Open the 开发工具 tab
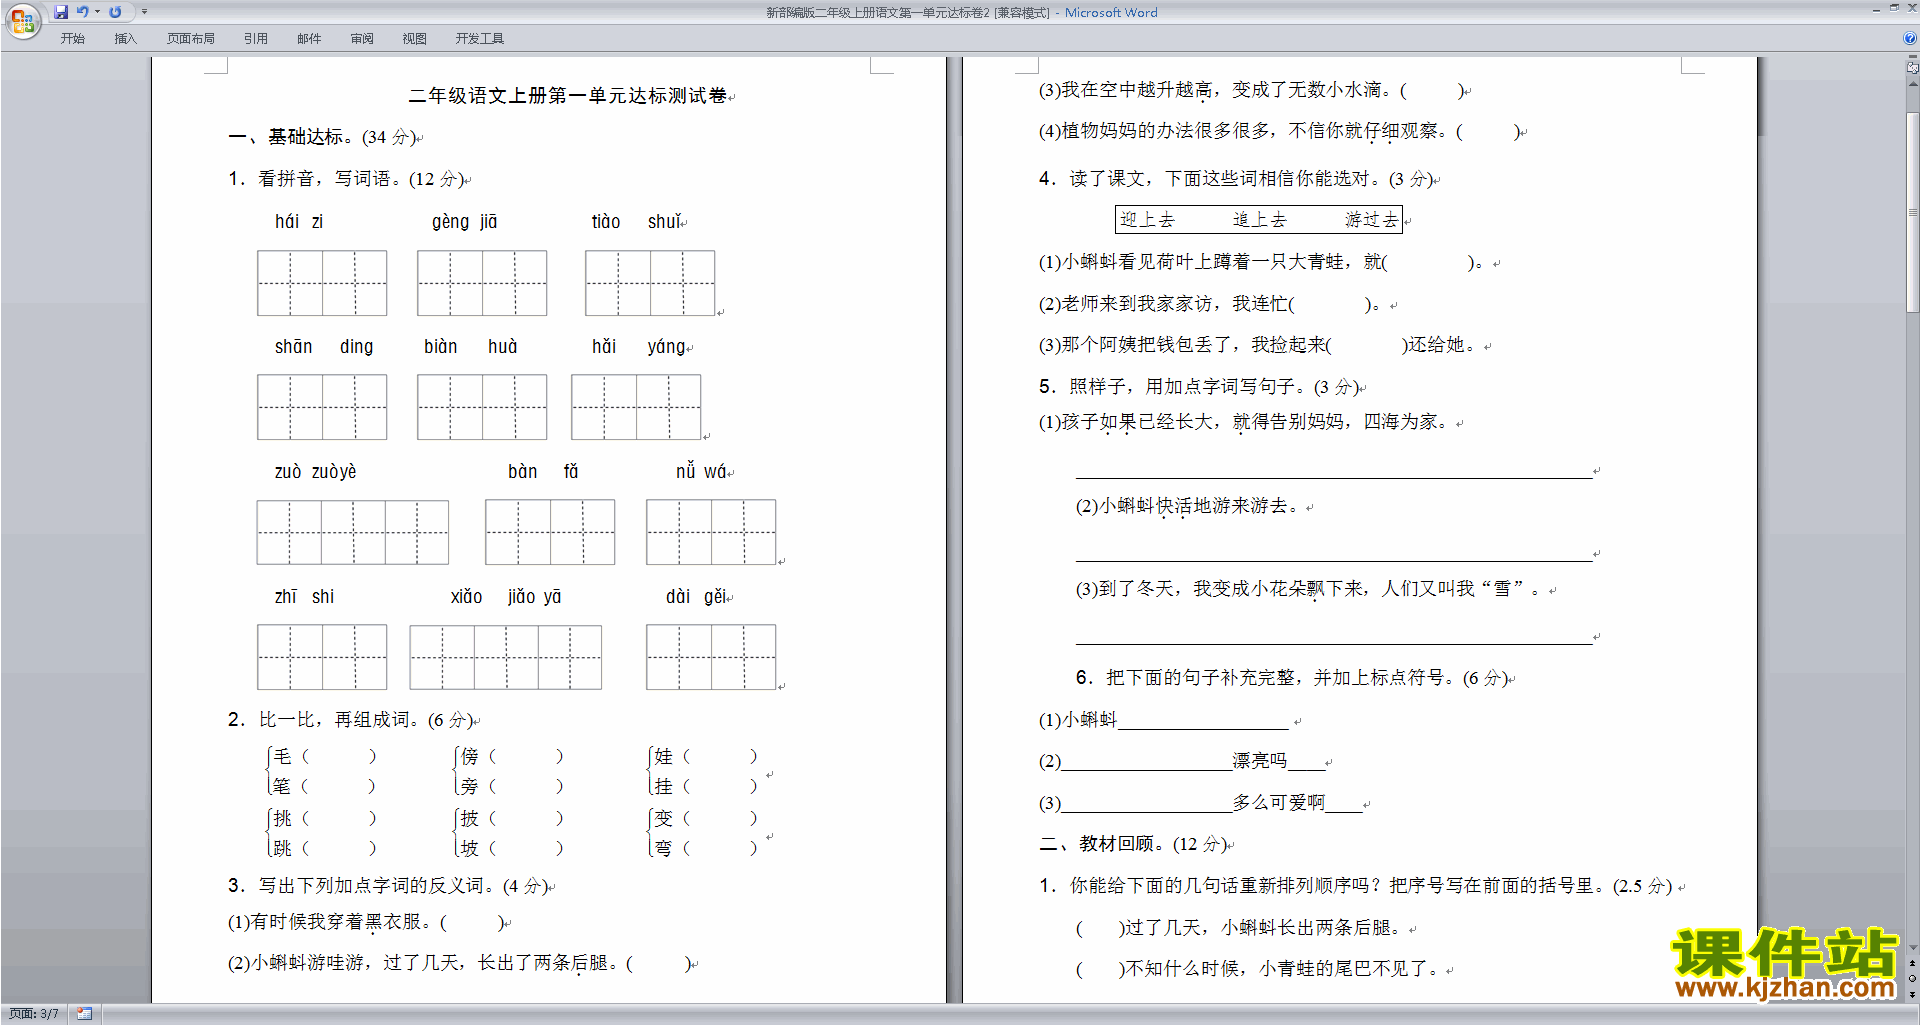Image resolution: width=1920 pixels, height=1025 pixels. (x=479, y=39)
